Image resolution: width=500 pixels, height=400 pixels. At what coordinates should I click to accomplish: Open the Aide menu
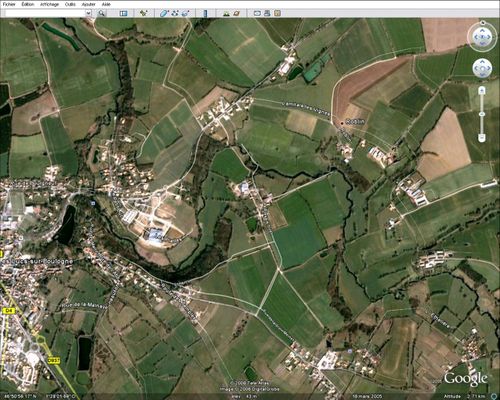click(x=106, y=4)
